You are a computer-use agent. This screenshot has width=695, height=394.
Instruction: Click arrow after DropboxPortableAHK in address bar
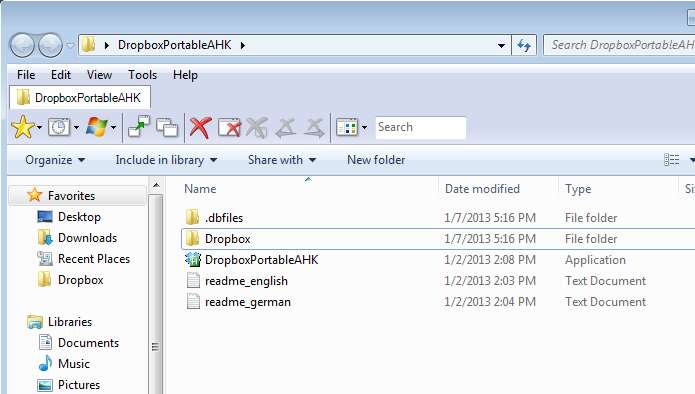coord(243,45)
